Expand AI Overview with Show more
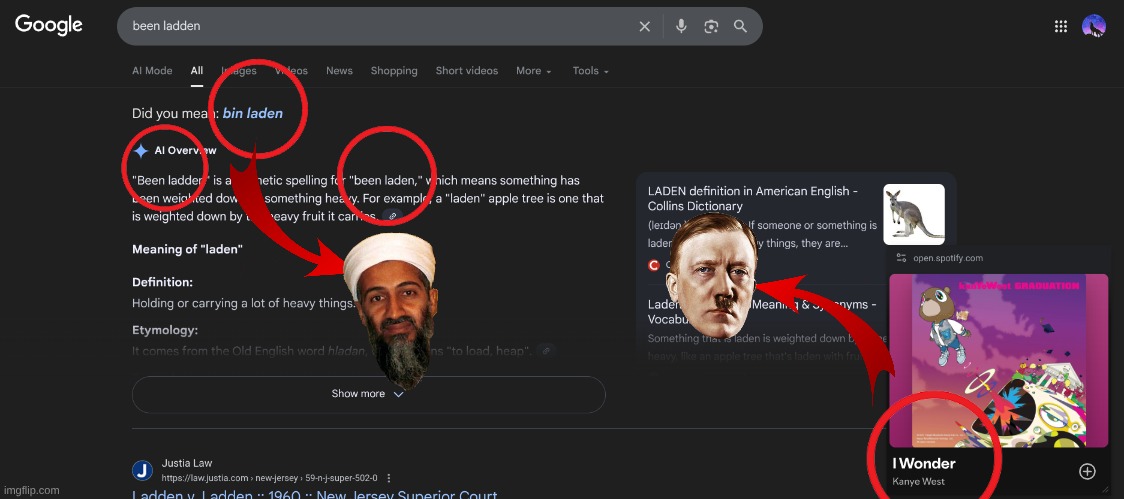Image resolution: width=1124 pixels, height=499 pixels. pyautogui.click(x=368, y=394)
